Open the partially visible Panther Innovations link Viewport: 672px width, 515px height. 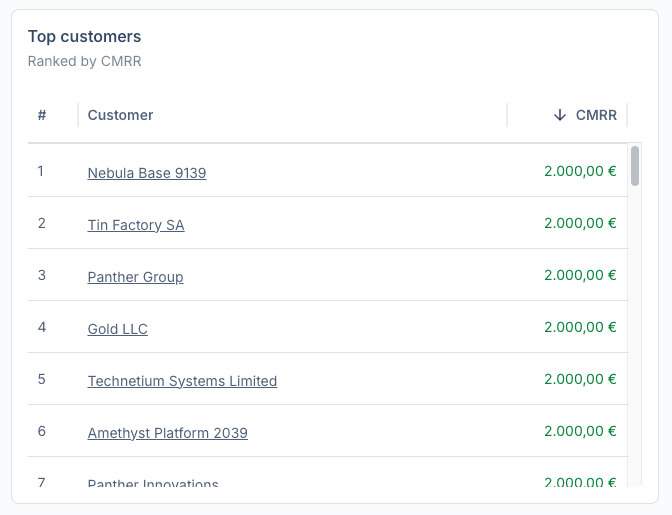153,483
